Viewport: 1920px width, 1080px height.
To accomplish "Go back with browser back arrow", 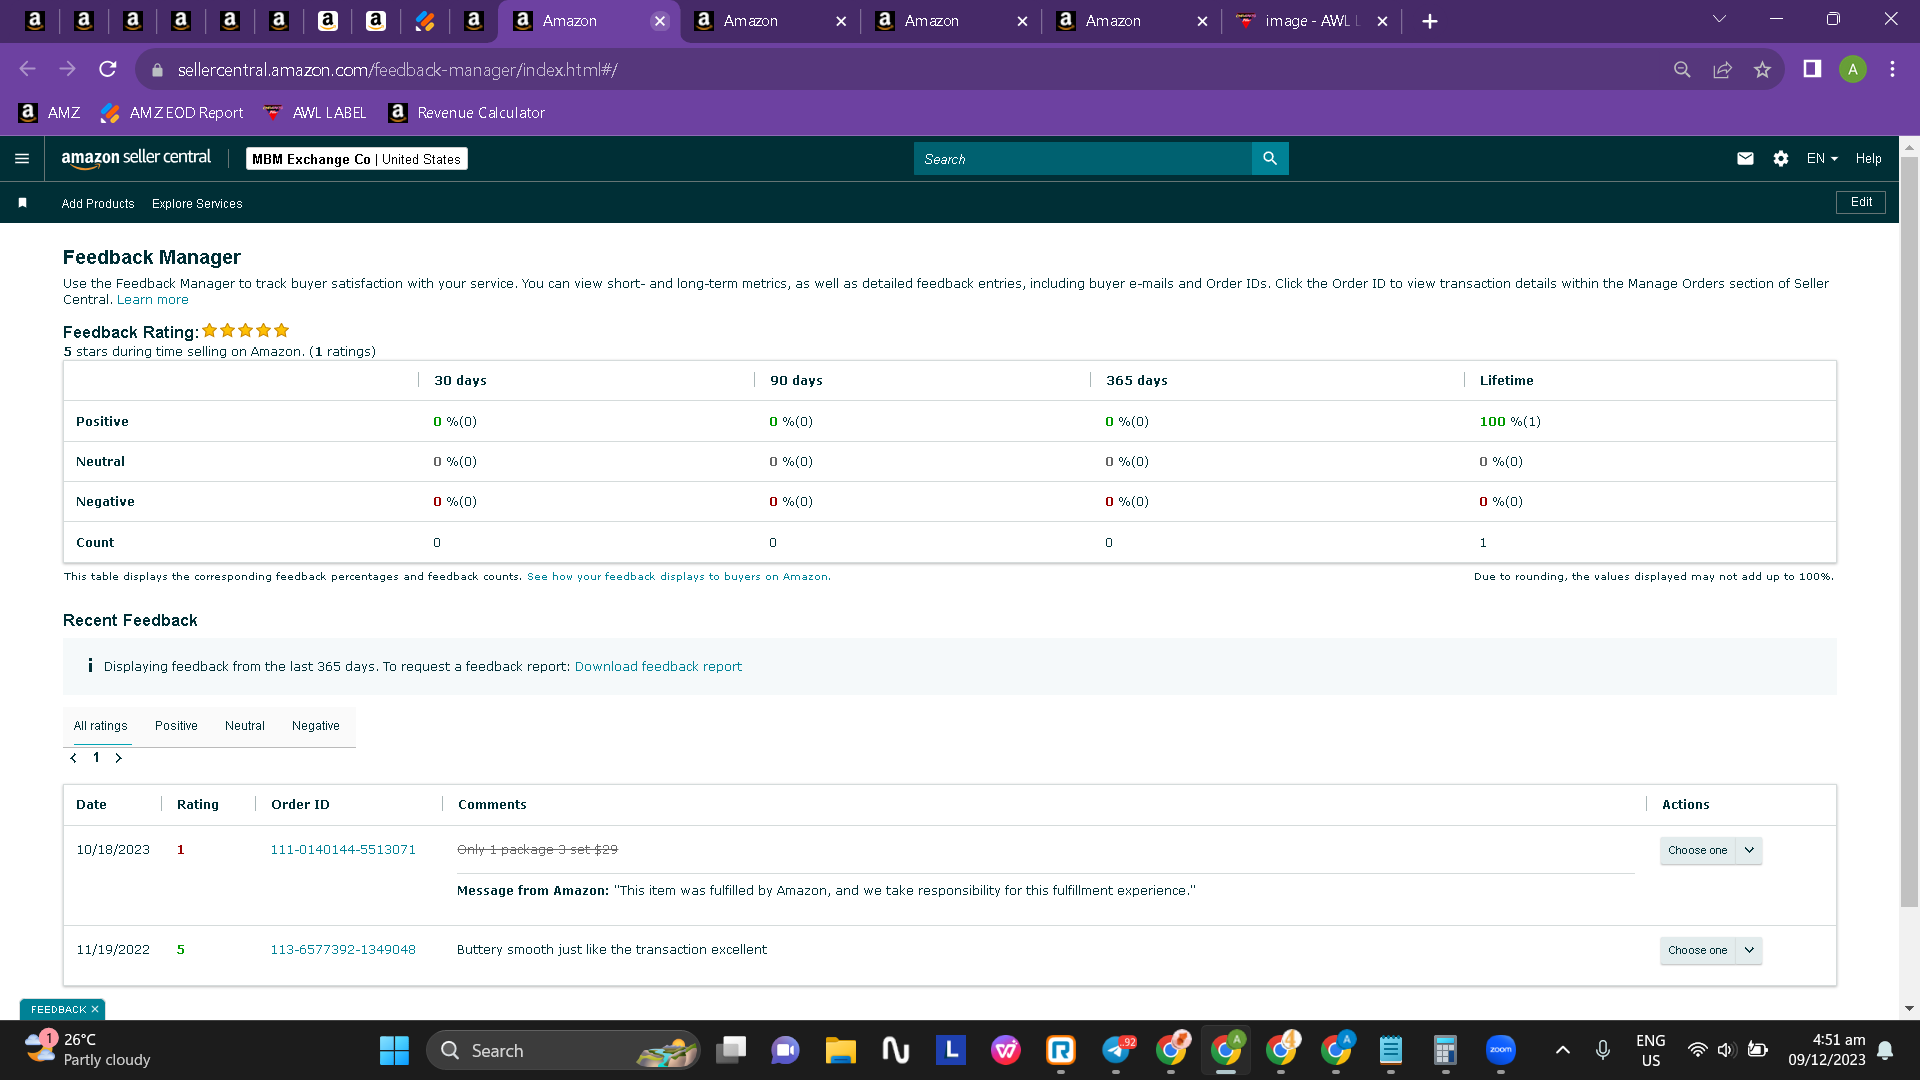I will (27, 69).
